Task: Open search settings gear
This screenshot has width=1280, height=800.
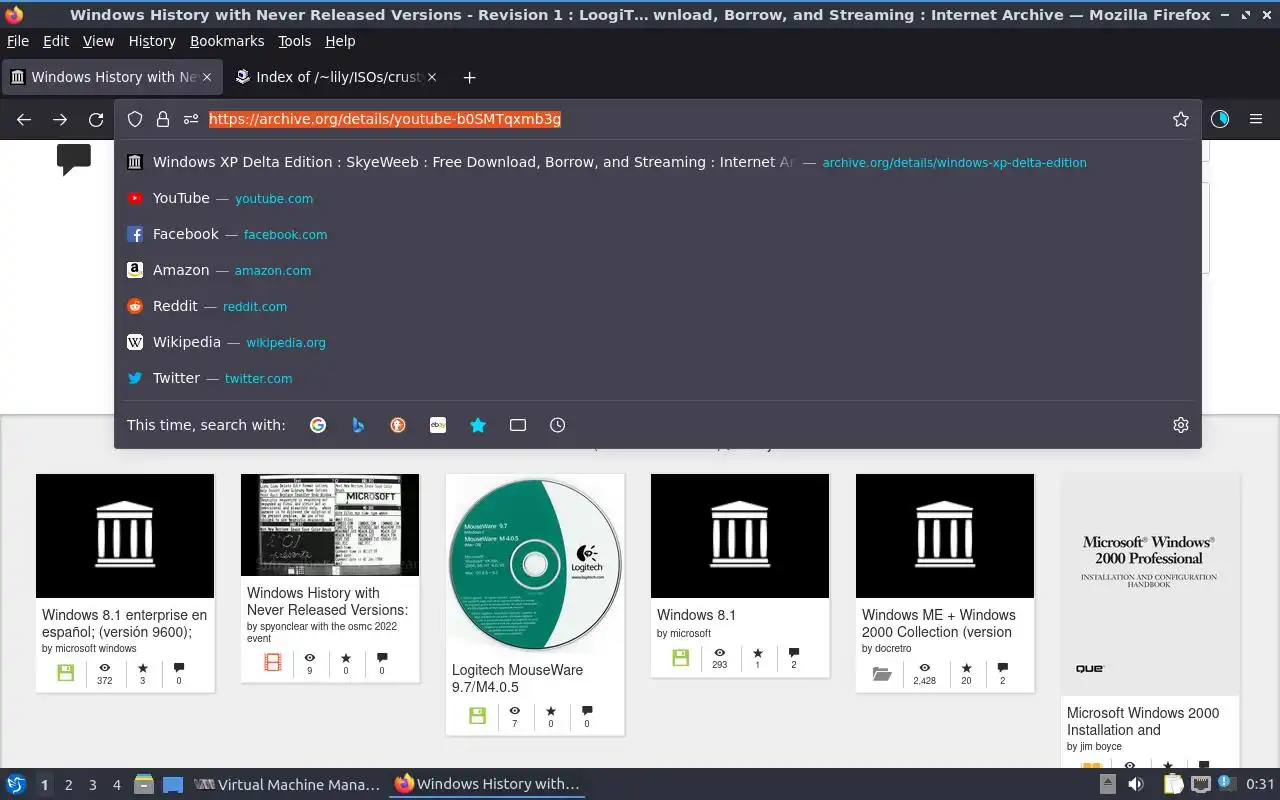Action: pos(1181,425)
